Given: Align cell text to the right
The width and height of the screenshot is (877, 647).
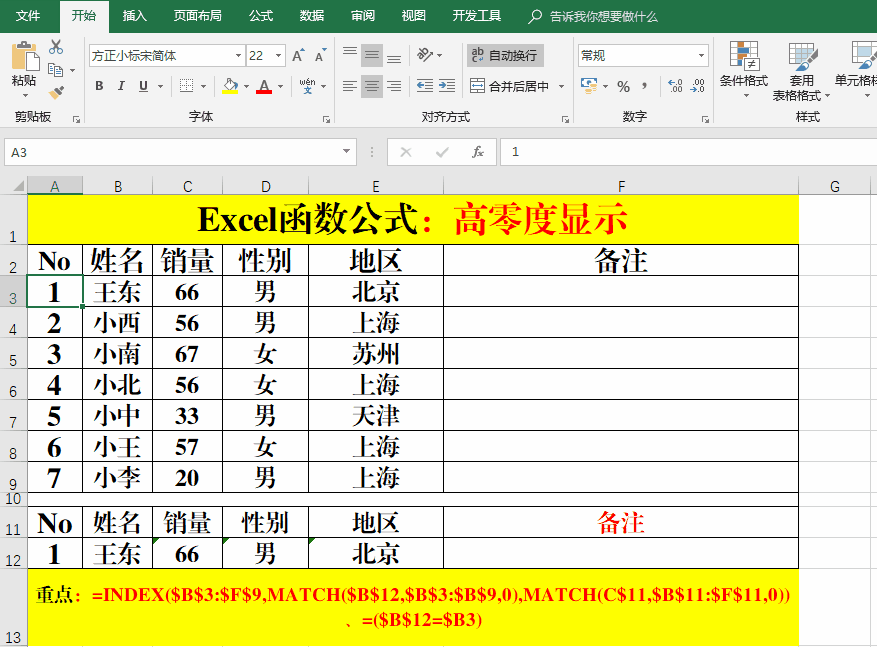Looking at the screenshot, I should coord(394,86).
